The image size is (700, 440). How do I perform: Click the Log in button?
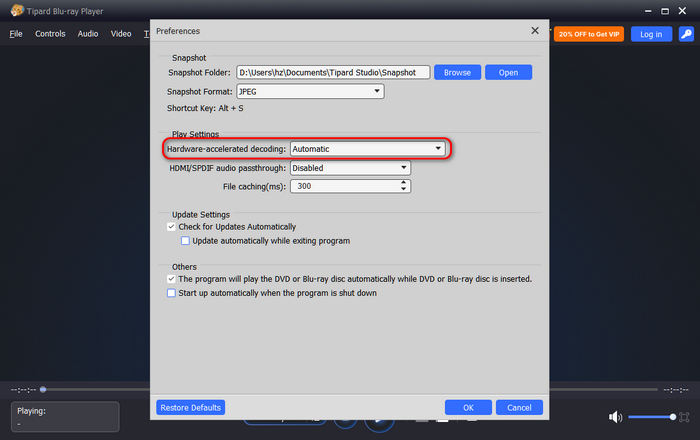(651, 34)
